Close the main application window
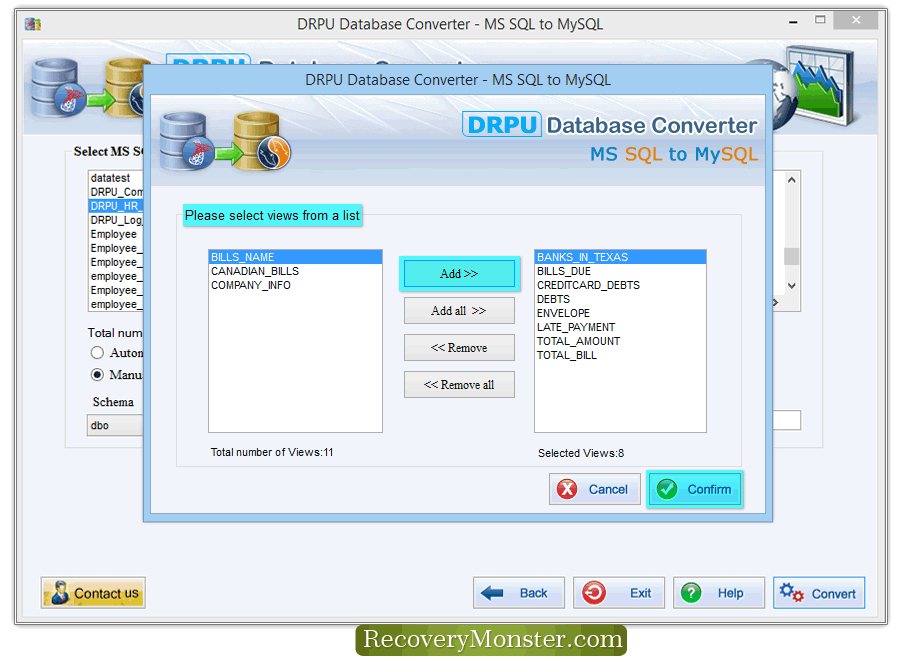The width and height of the screenshot is (900, 658). [856, 20]
